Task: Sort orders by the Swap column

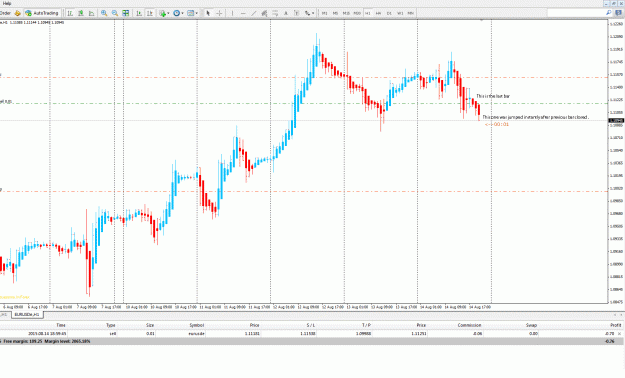Action: pos(531,325)
